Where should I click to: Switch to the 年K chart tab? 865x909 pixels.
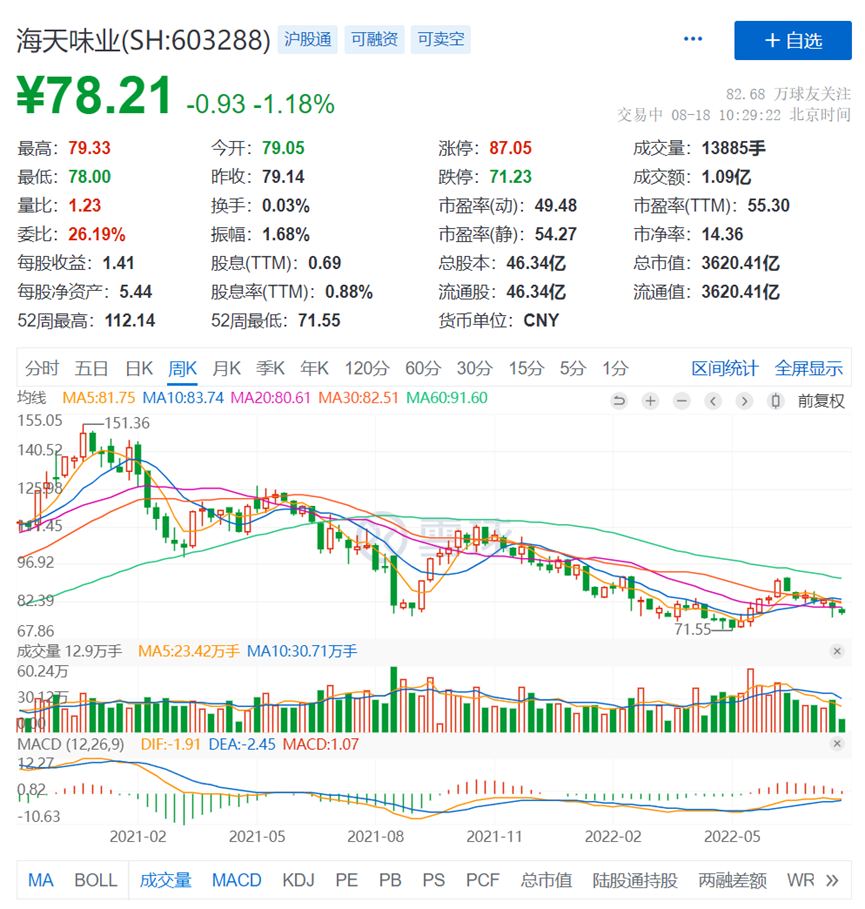[x=314, y=368]
